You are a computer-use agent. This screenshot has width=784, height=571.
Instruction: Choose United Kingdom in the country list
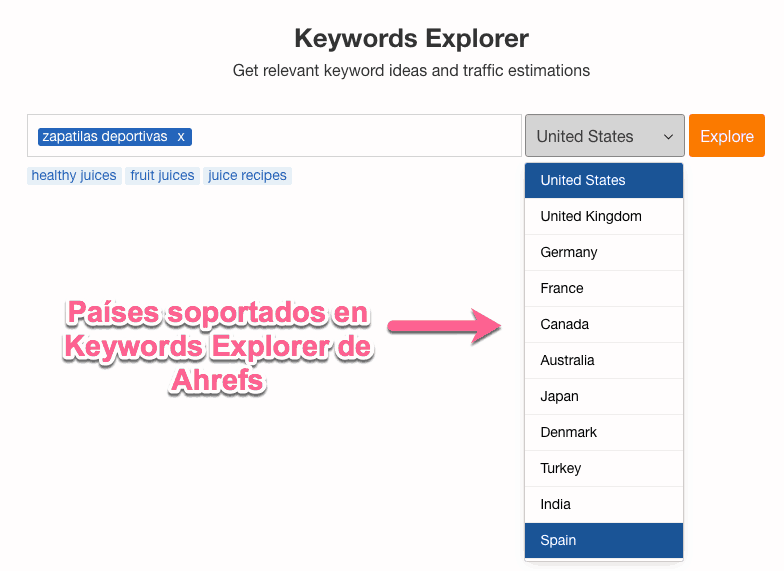pos(604,216)
